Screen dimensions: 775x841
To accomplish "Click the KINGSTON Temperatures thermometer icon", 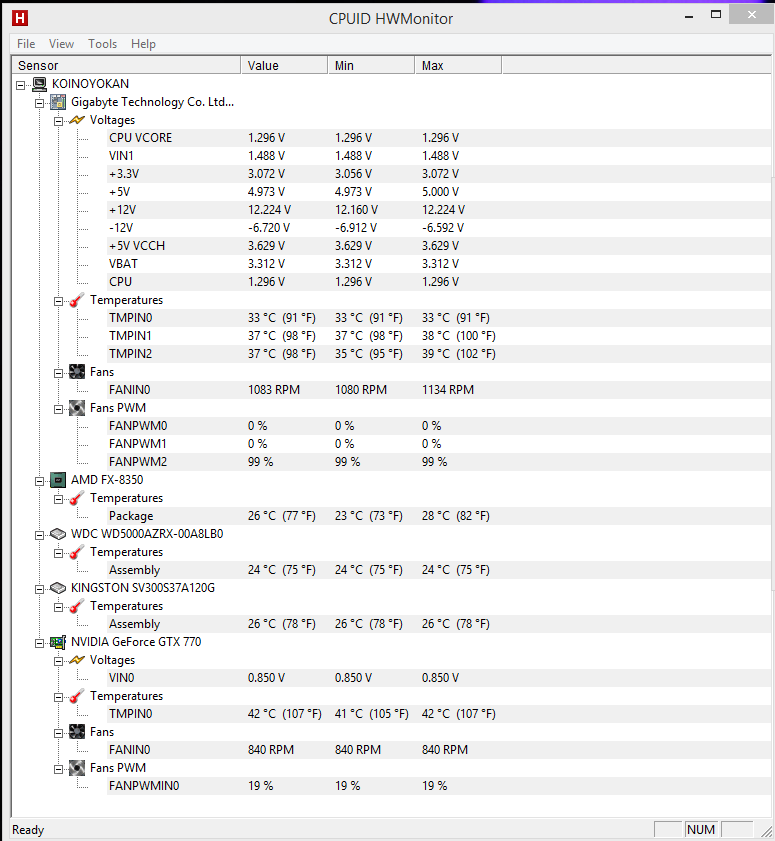I will [x=77, y=606].
